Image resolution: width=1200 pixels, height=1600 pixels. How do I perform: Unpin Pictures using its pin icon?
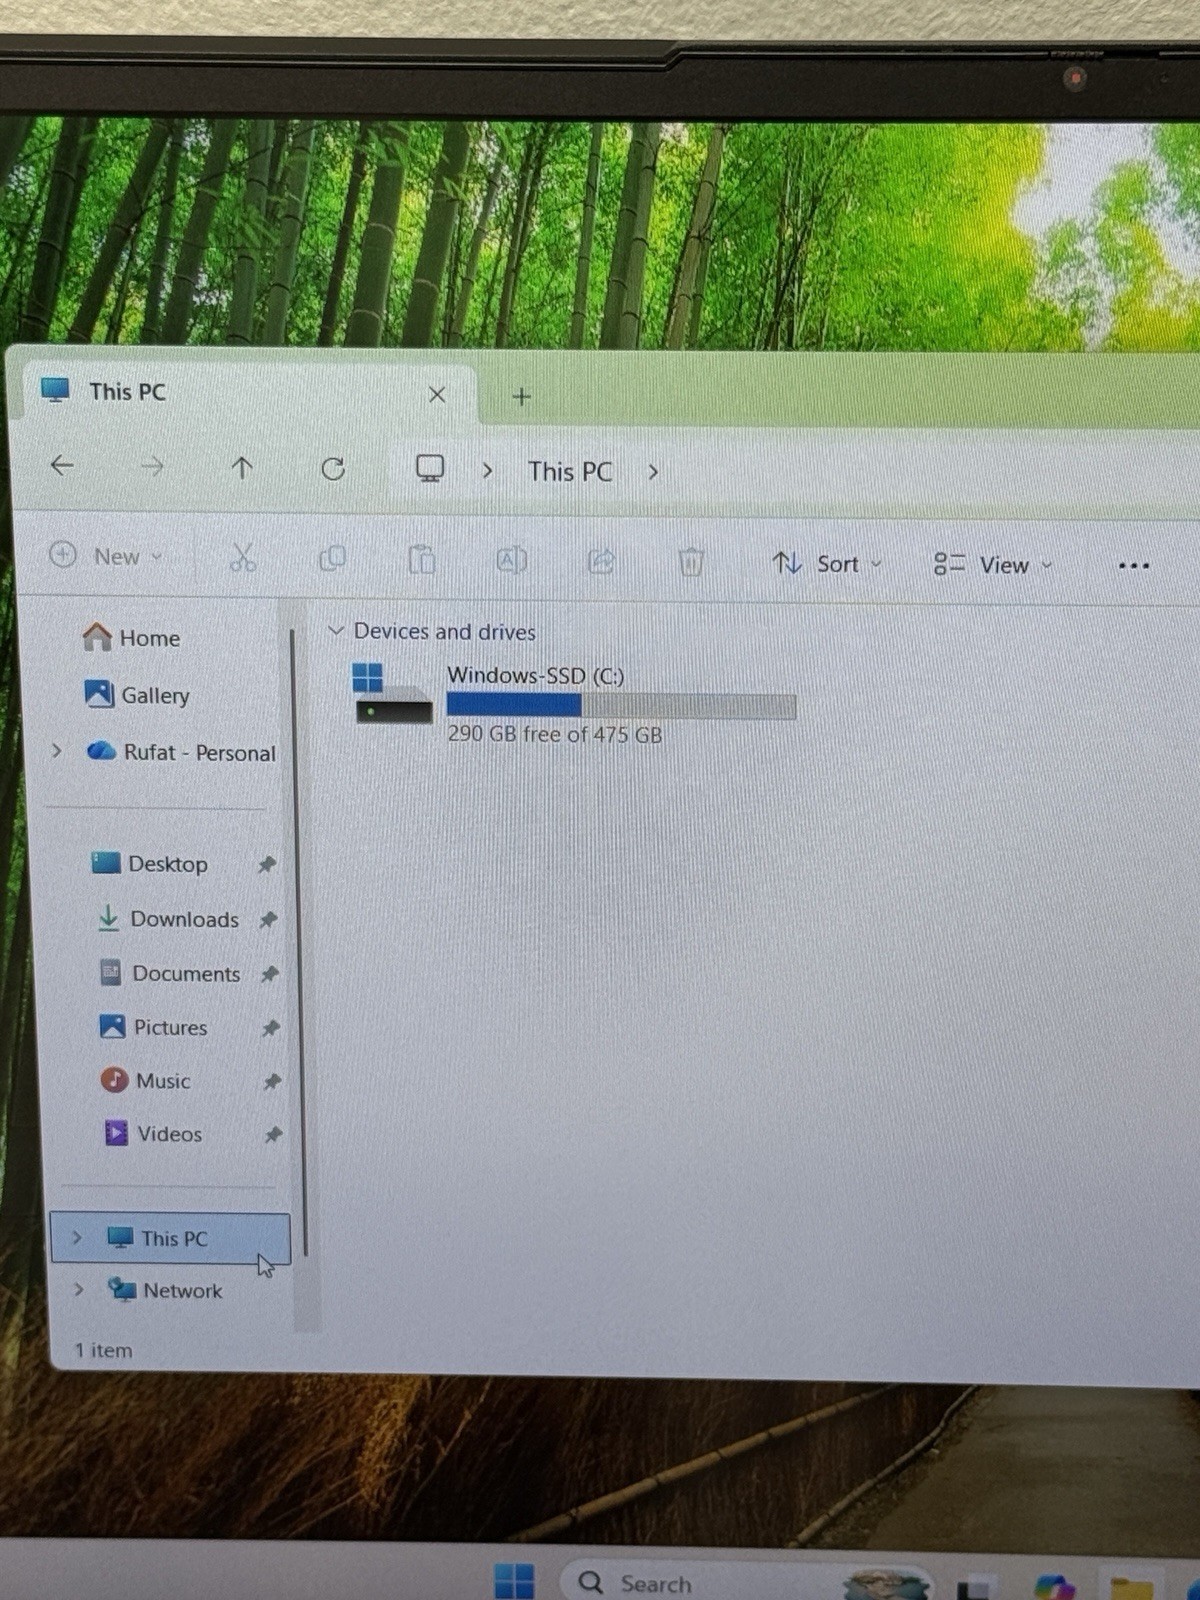click(270, 1027)
